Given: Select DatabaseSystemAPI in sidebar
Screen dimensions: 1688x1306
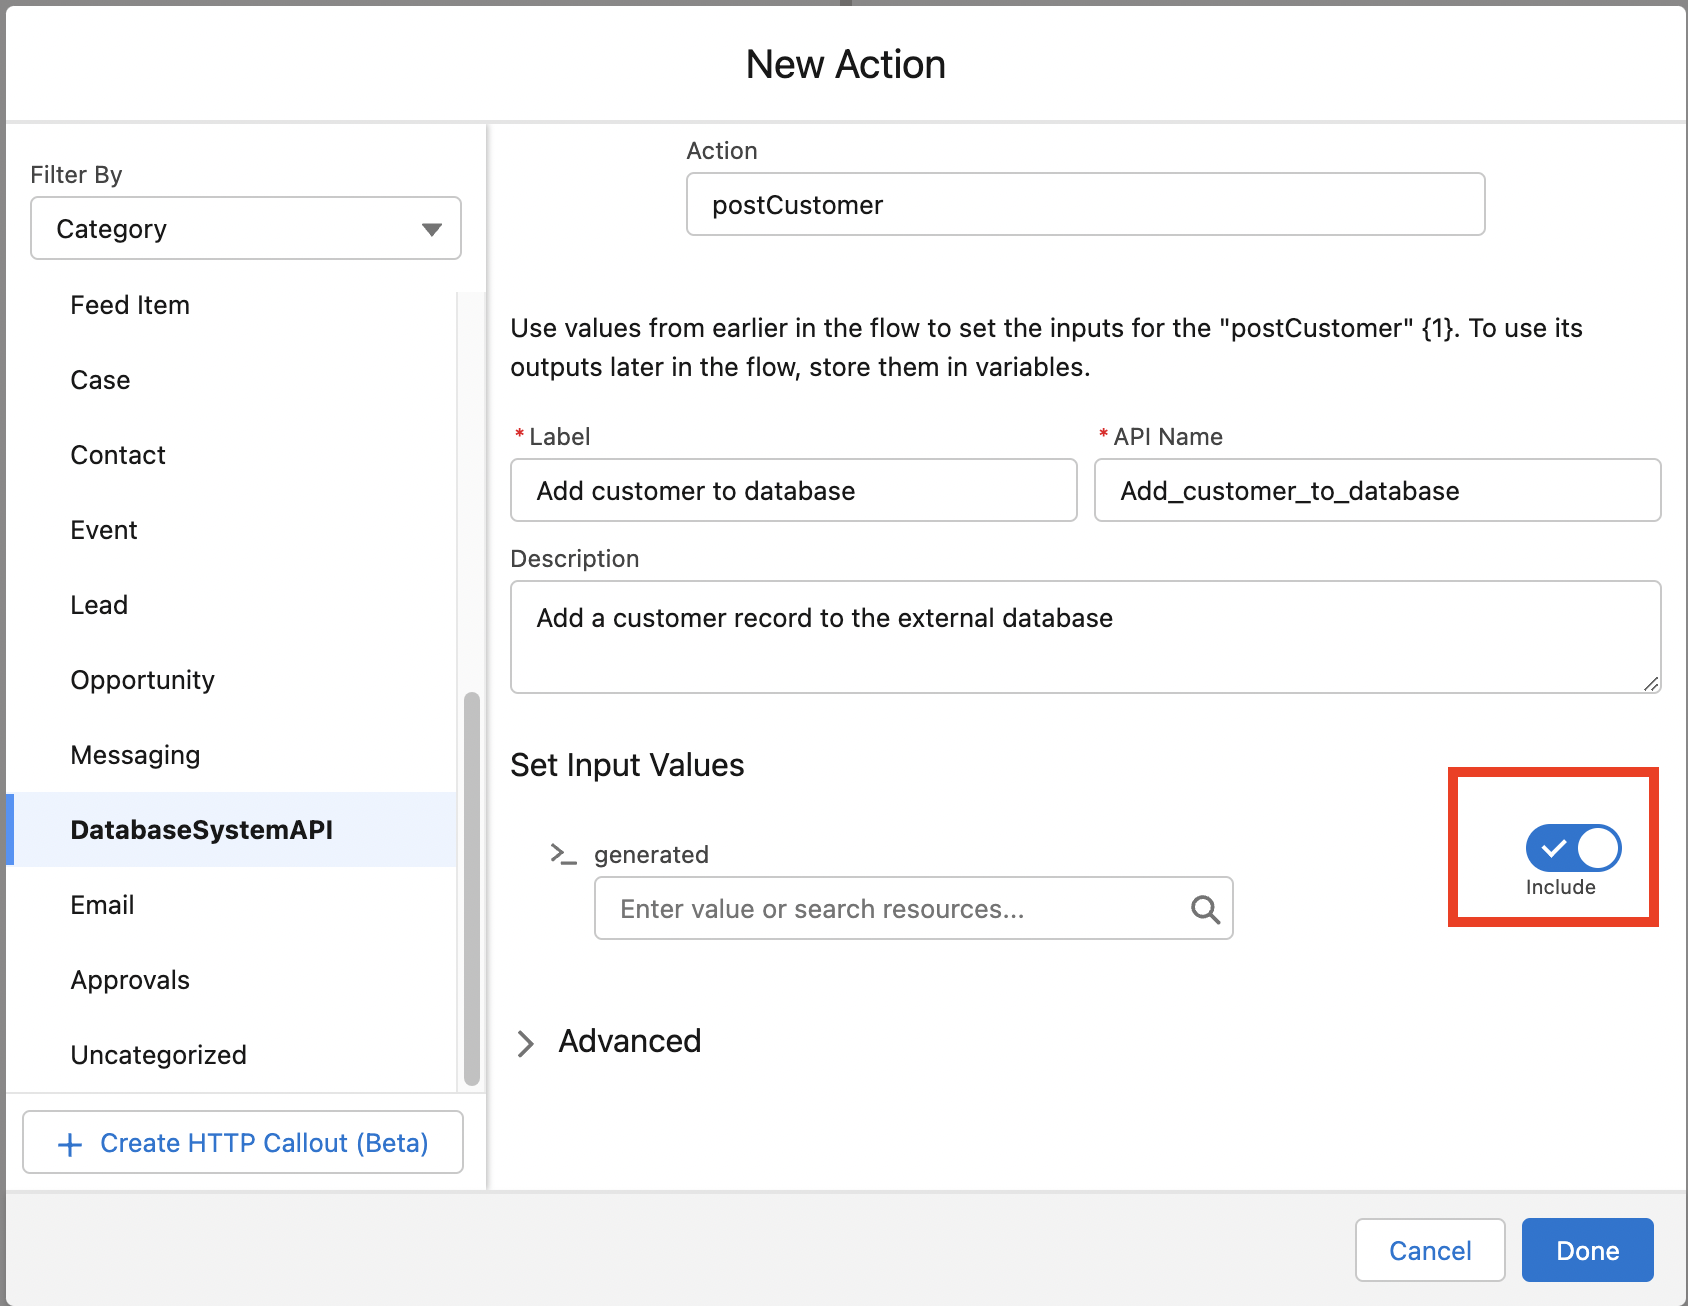Looking at the screenshot, I should pyautogui.click(x=202, y=829).
